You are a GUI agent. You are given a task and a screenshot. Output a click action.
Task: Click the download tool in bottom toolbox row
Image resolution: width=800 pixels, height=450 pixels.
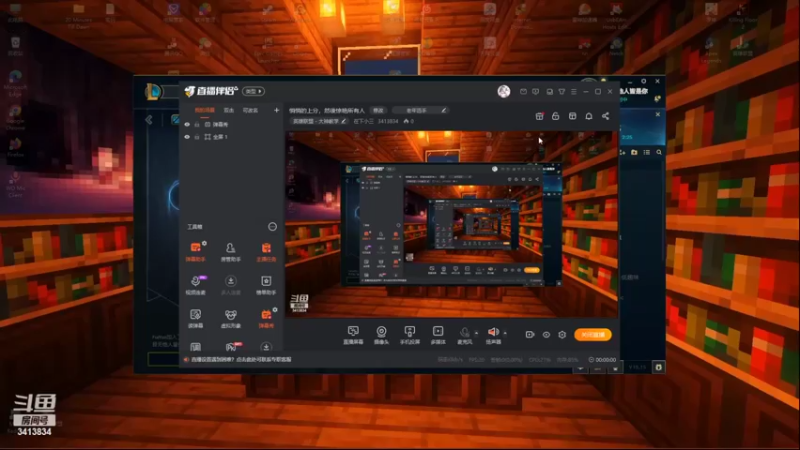click(266, 347)
